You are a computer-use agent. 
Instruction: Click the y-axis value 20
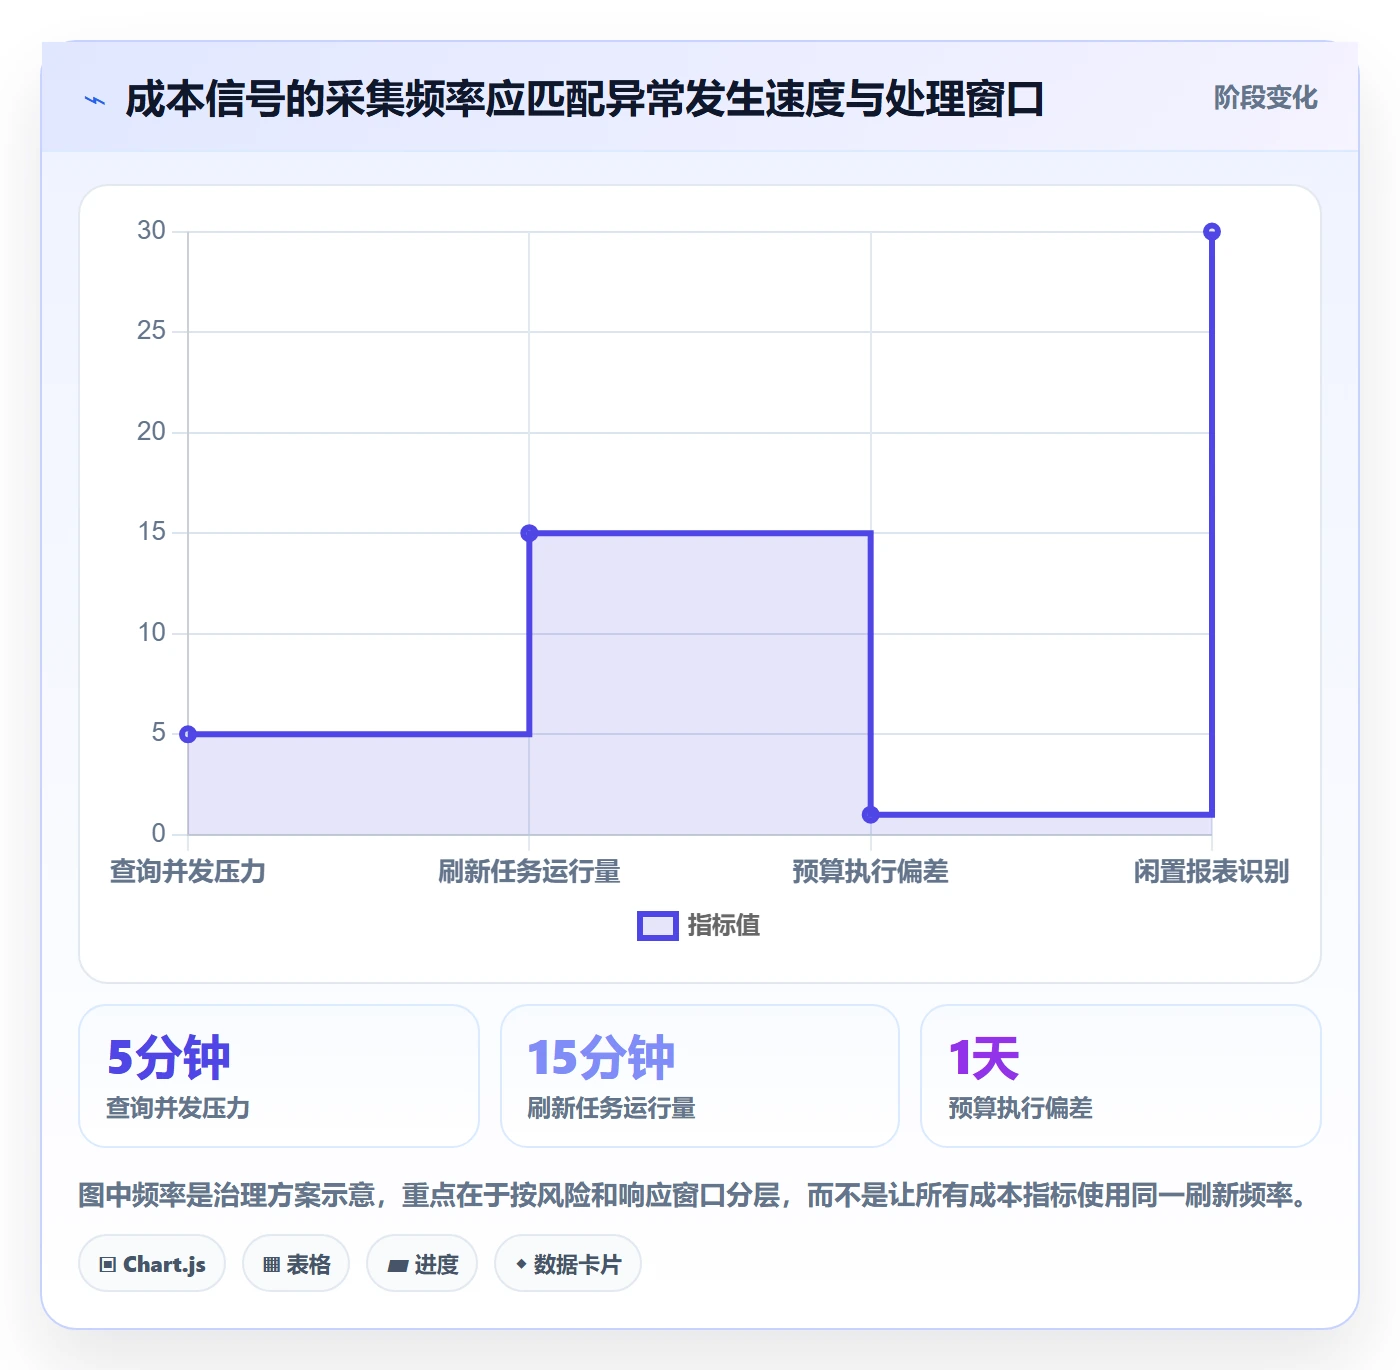tap(152, 432)
